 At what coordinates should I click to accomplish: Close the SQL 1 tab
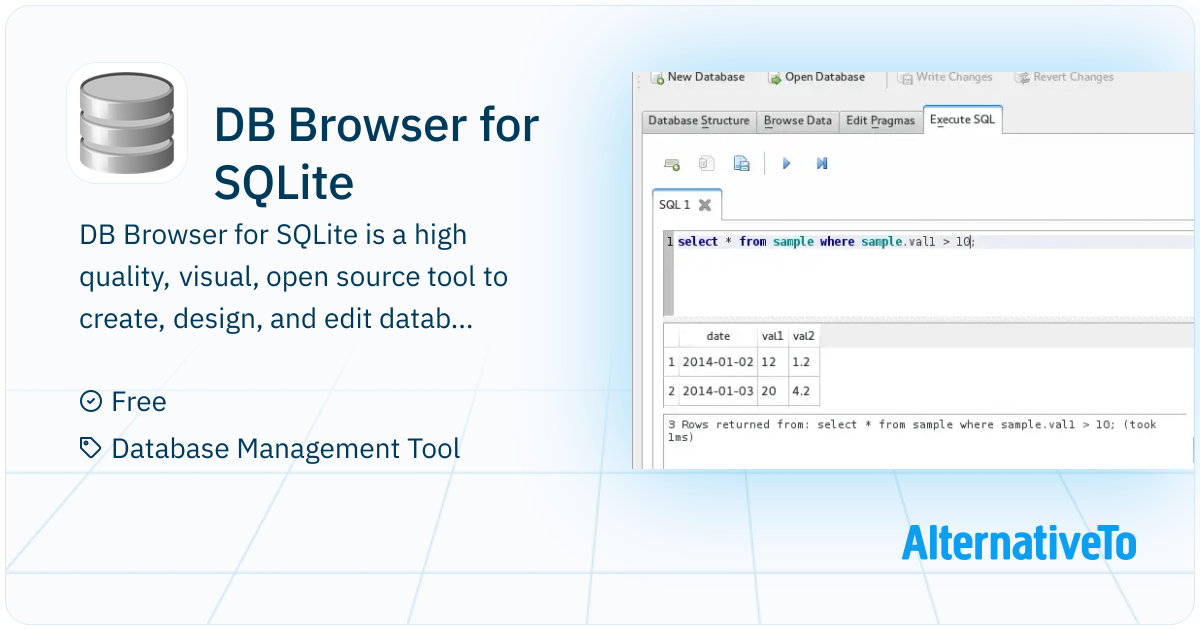pos(704,205)
